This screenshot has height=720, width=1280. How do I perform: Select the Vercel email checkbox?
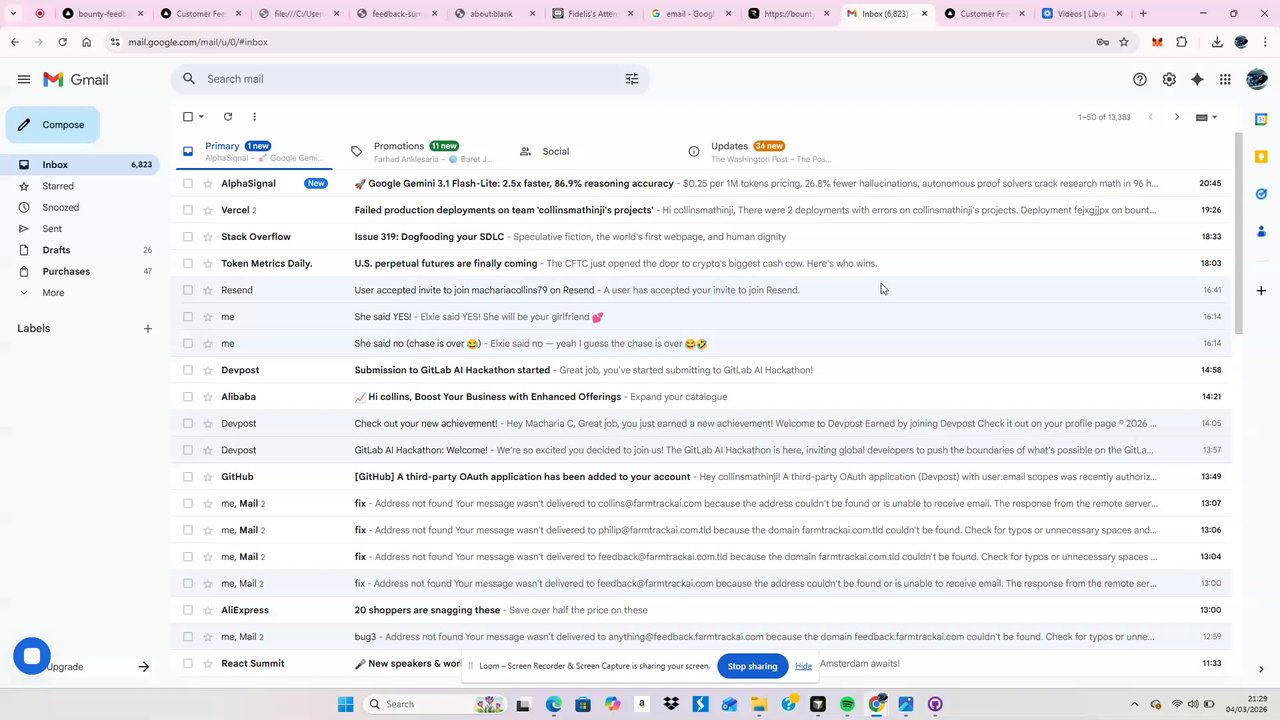pos(187,210)
